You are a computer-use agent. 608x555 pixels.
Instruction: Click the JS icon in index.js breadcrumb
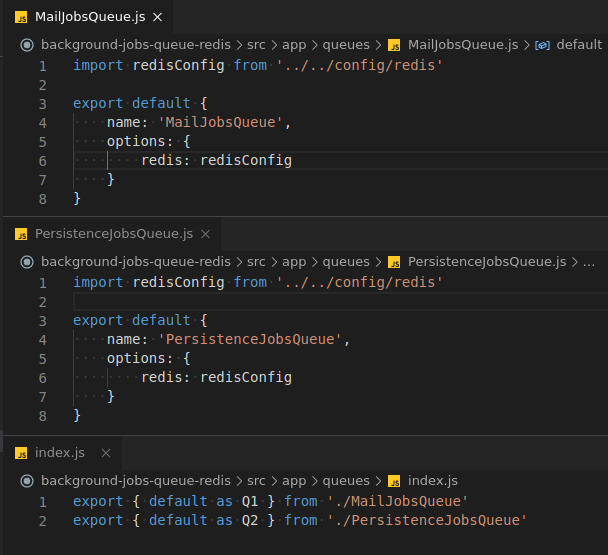pos(394,482)
